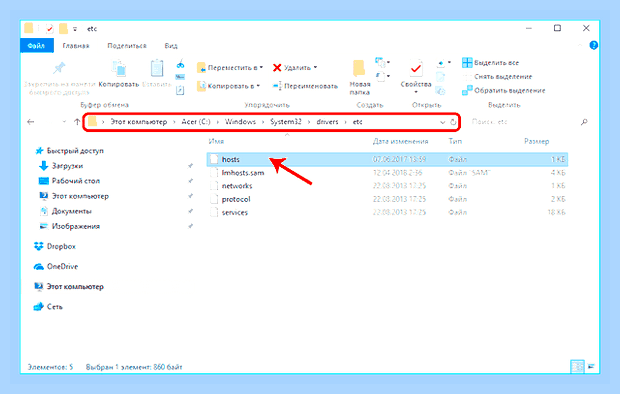Go up one folder level arrow
The image size is (620, 394).
77,122
